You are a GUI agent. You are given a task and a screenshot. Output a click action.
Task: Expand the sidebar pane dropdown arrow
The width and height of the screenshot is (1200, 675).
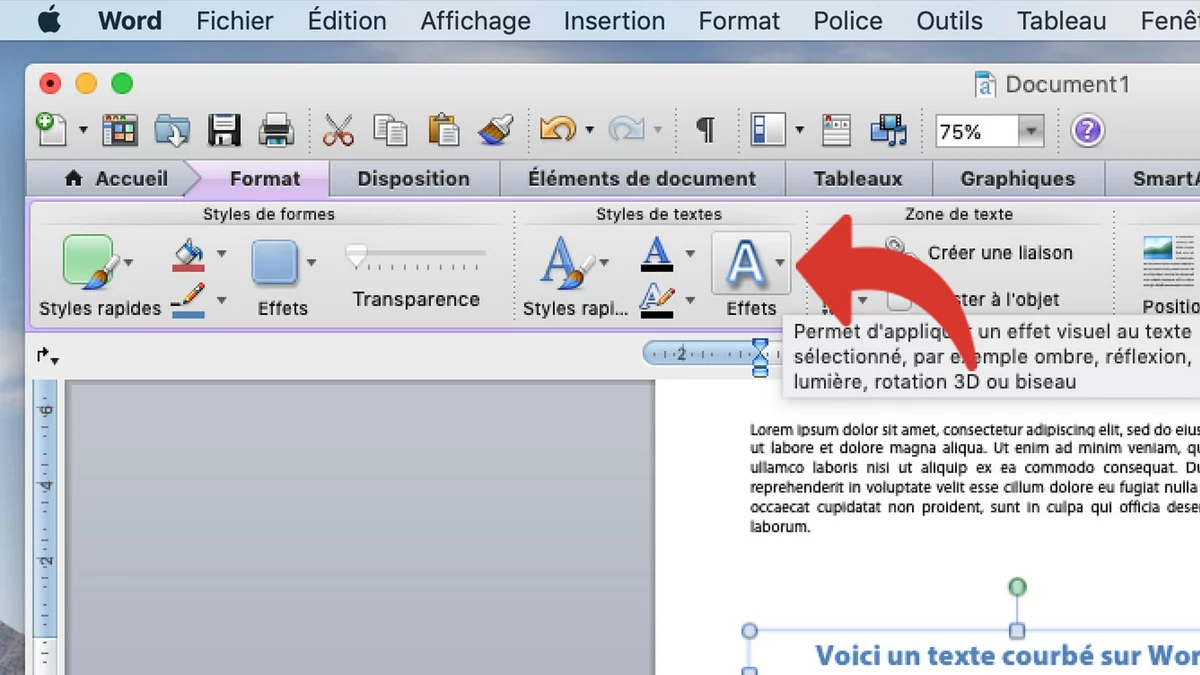pos(799,130)
